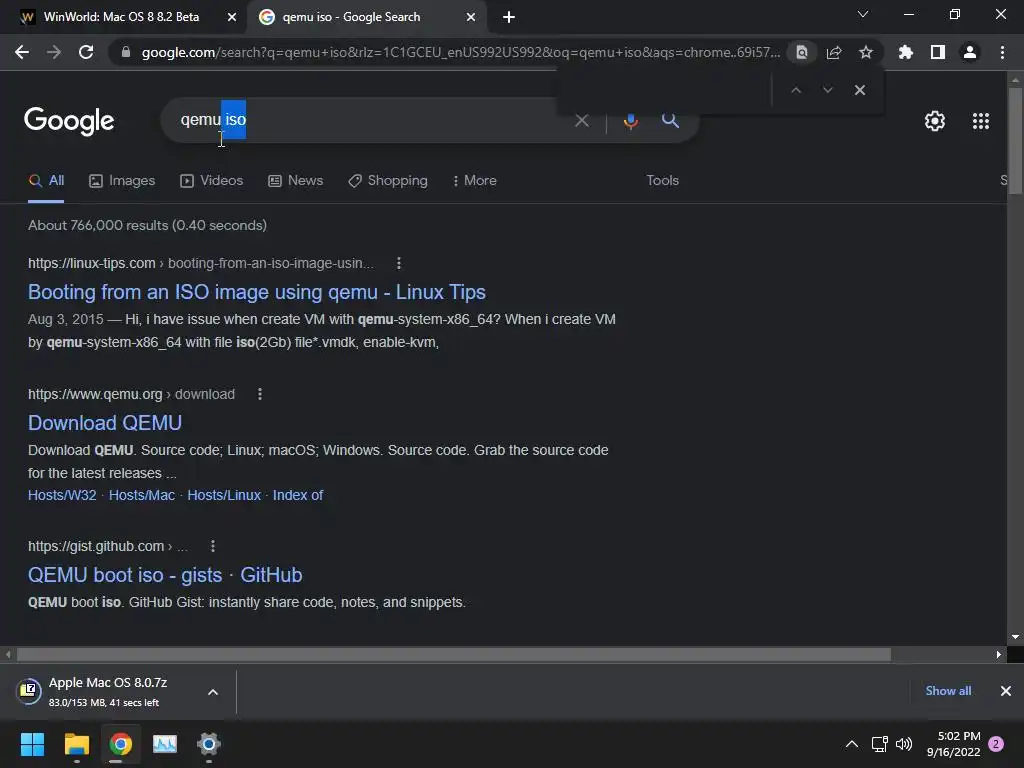Open options for linux-tips.com result

point(399,263)
